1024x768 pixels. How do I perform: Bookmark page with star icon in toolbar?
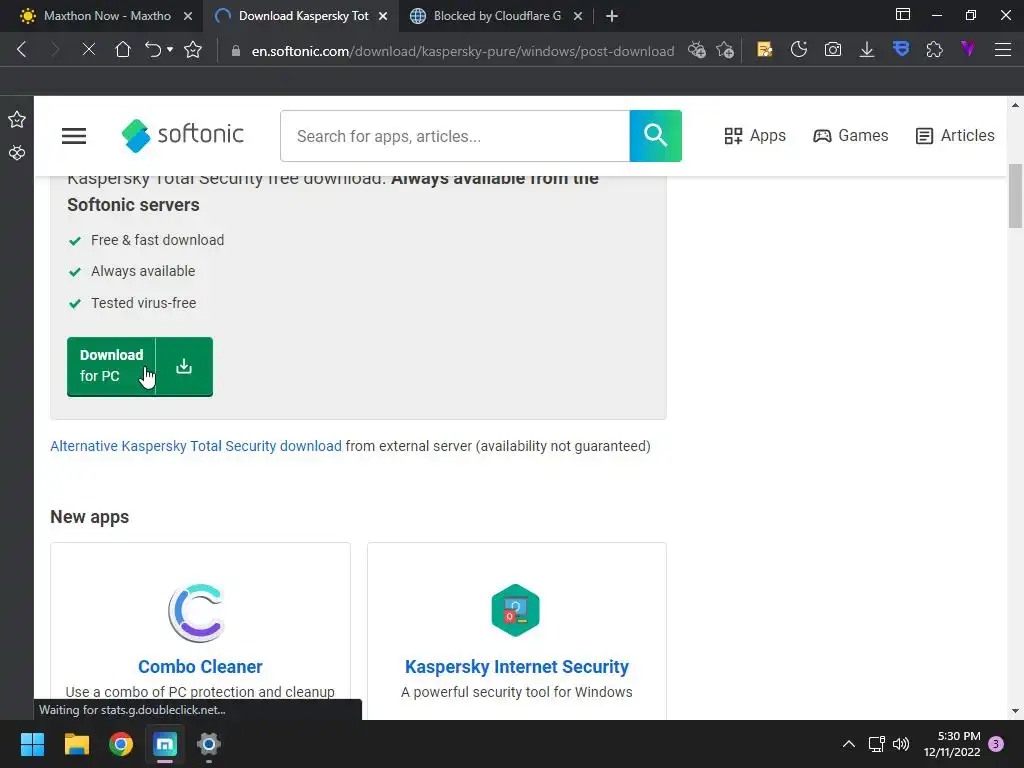point(193,50)
